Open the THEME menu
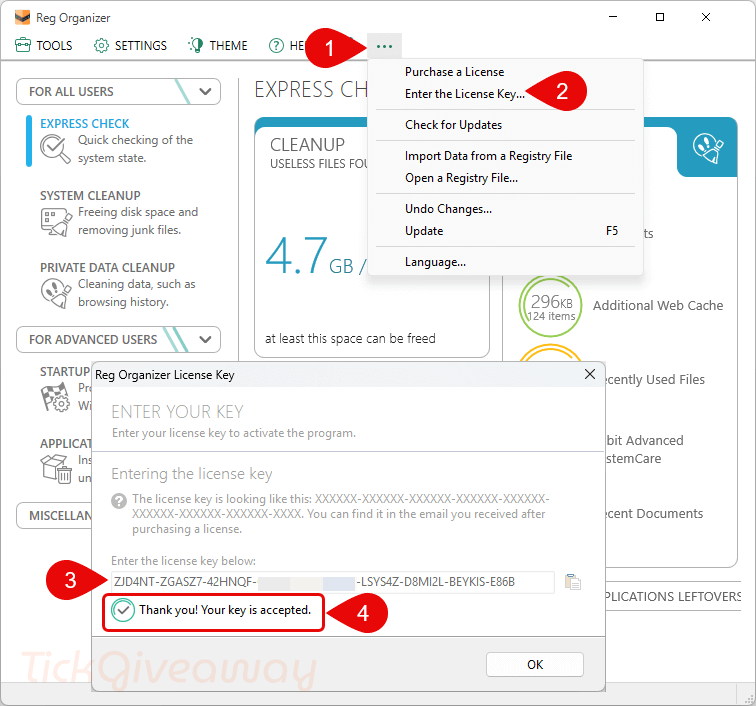 click(x=217, y=45)
